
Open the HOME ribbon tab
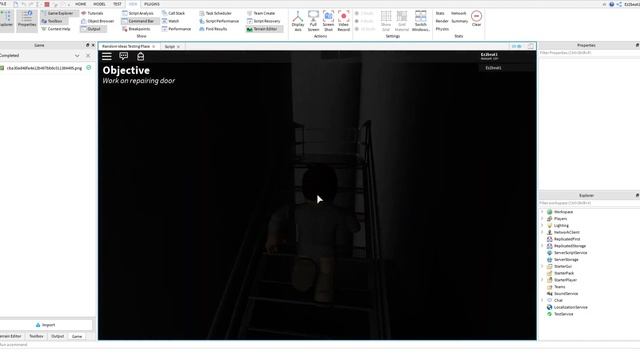80,4
